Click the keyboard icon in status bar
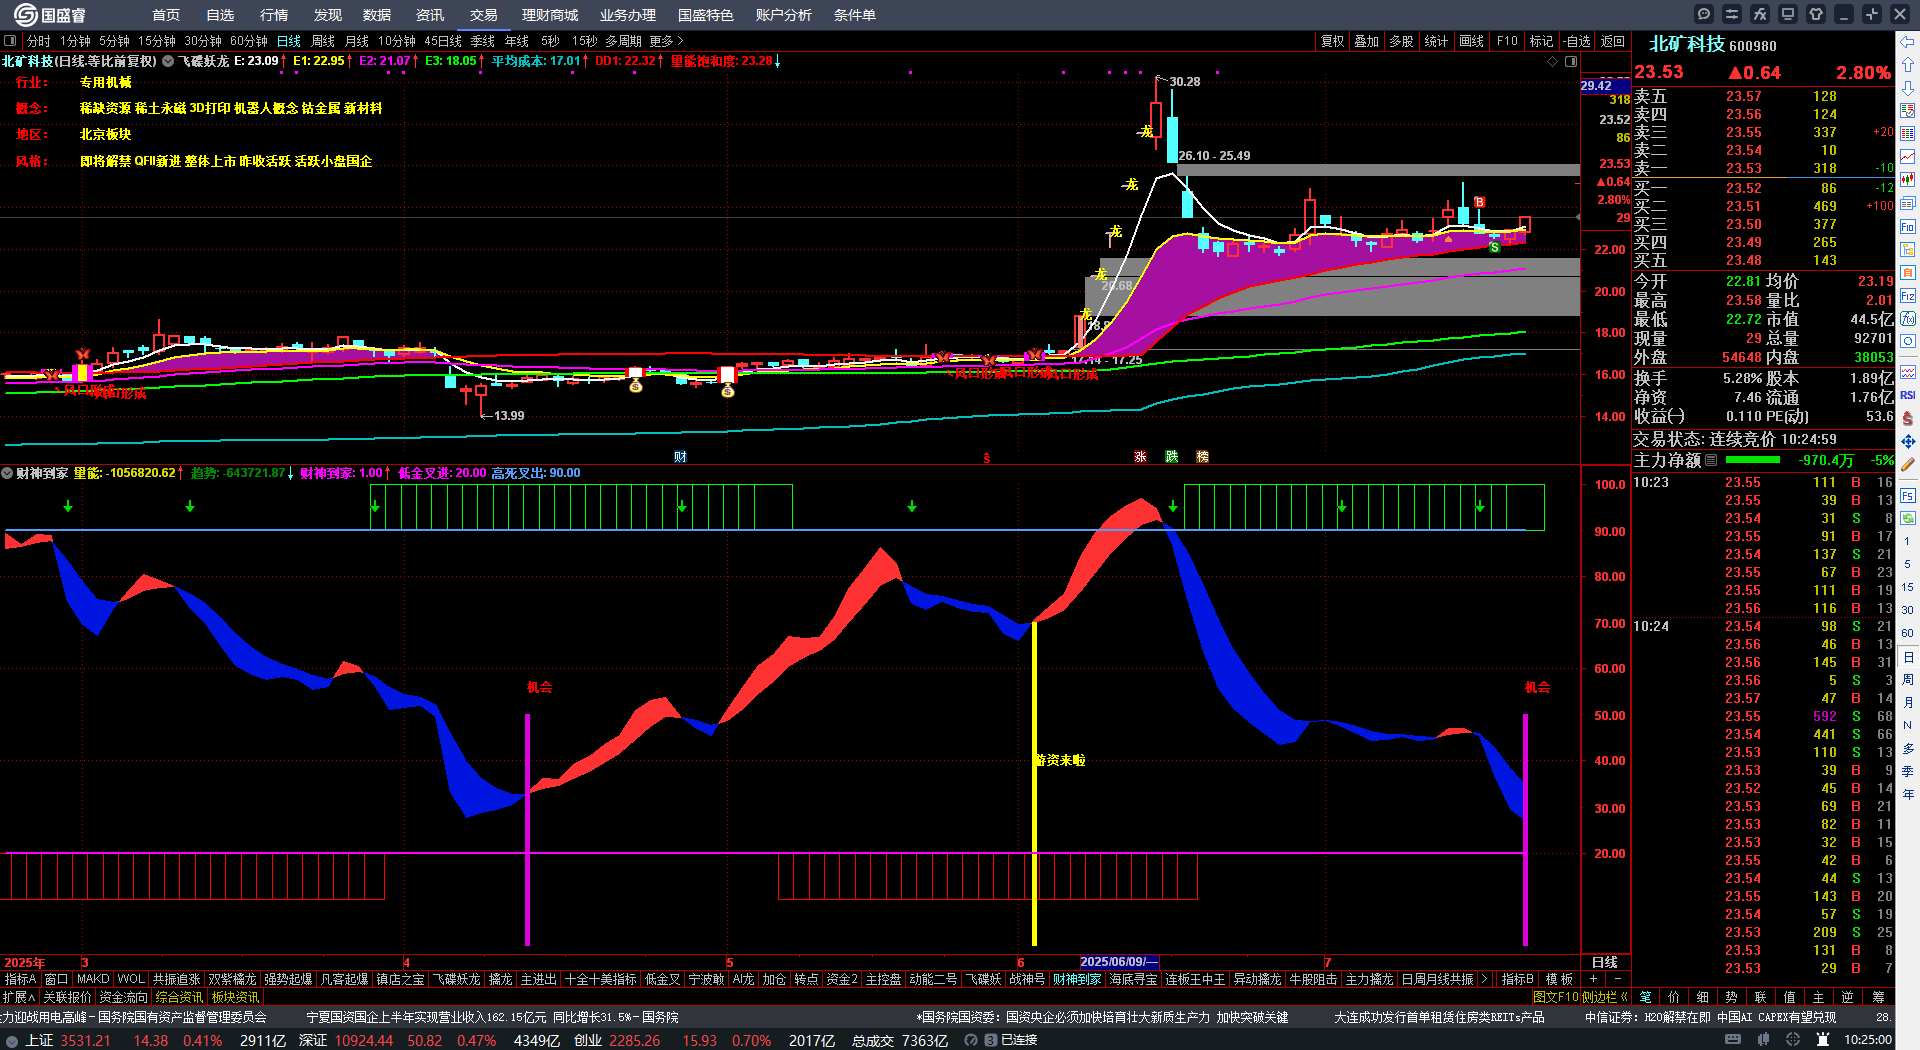1920x1050 pixels. point(1733,1040)
